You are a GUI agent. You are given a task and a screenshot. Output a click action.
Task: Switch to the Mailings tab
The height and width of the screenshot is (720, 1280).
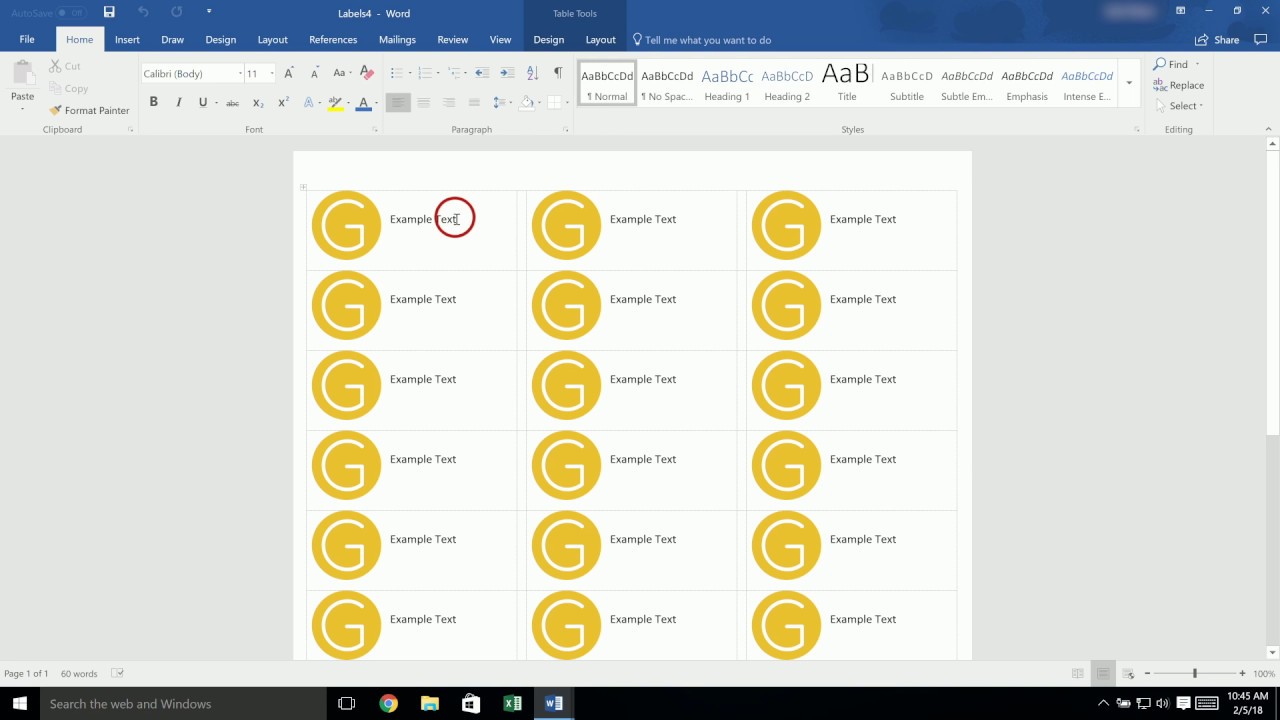click(397, 40)
